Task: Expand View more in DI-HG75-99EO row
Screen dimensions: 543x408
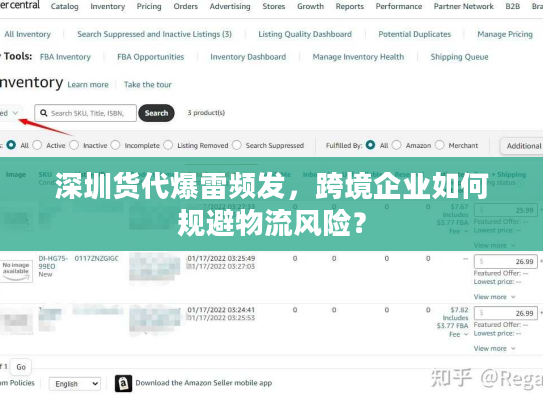Action: (495, 297)
